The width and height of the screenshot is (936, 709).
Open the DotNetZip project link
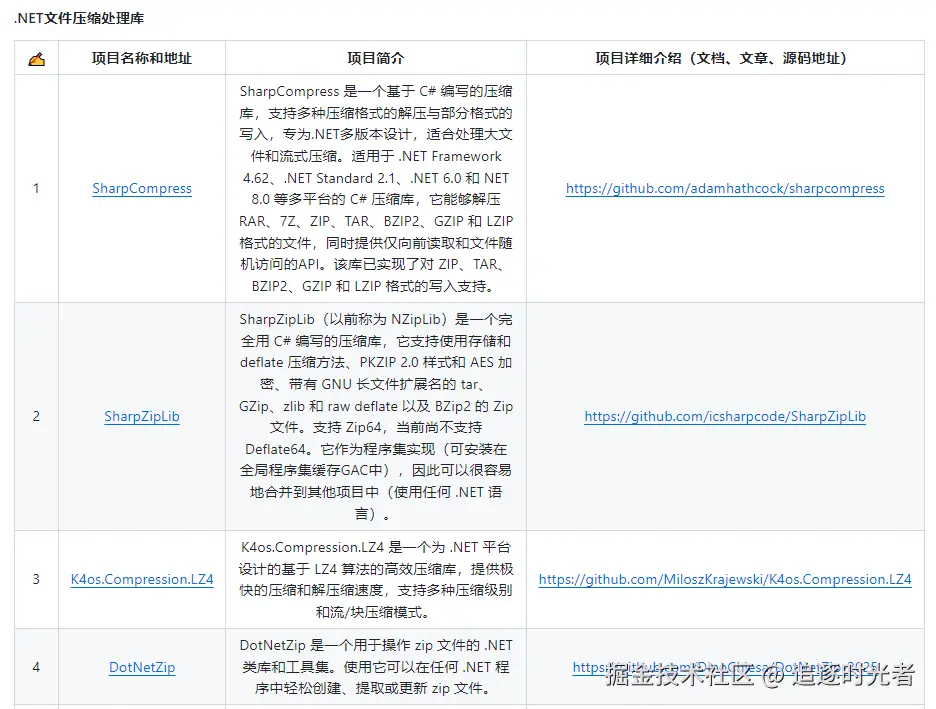pyautogui.click(x=142, y=667)
